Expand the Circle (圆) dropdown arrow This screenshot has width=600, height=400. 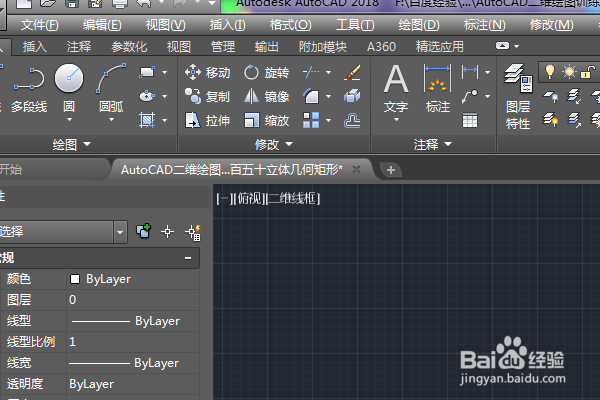tap(69, 120)
